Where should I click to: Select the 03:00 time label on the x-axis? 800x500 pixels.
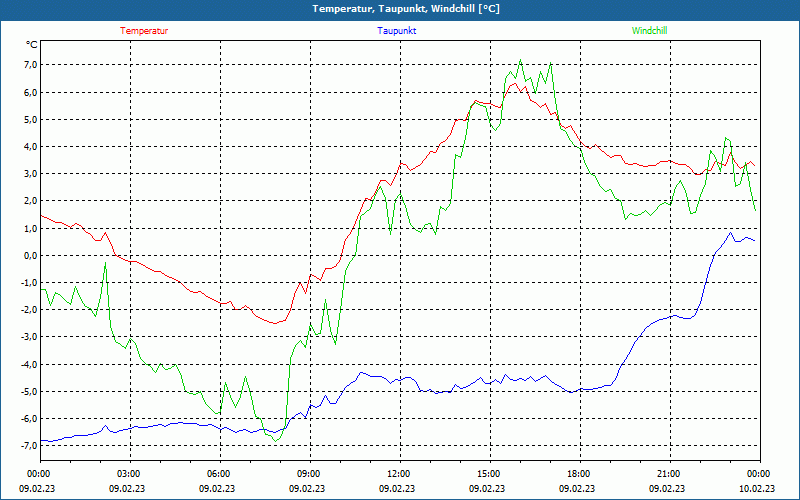(x=128, y=473)
